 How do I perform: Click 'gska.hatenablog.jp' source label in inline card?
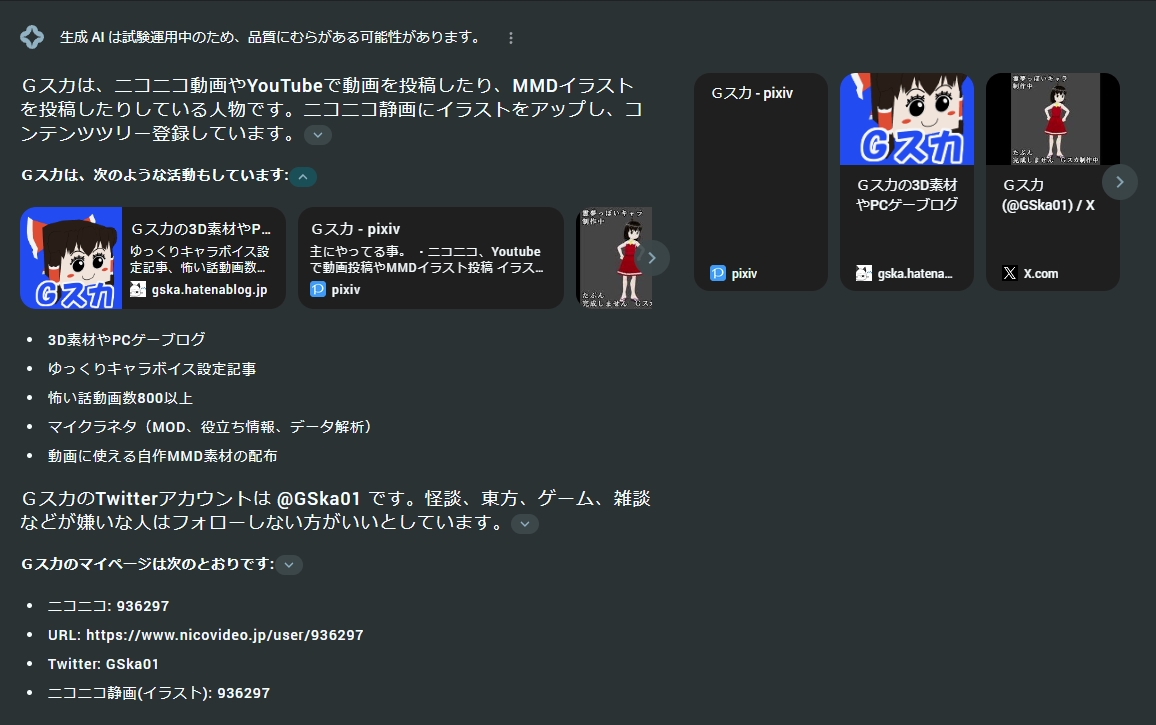tap(209, 290)
